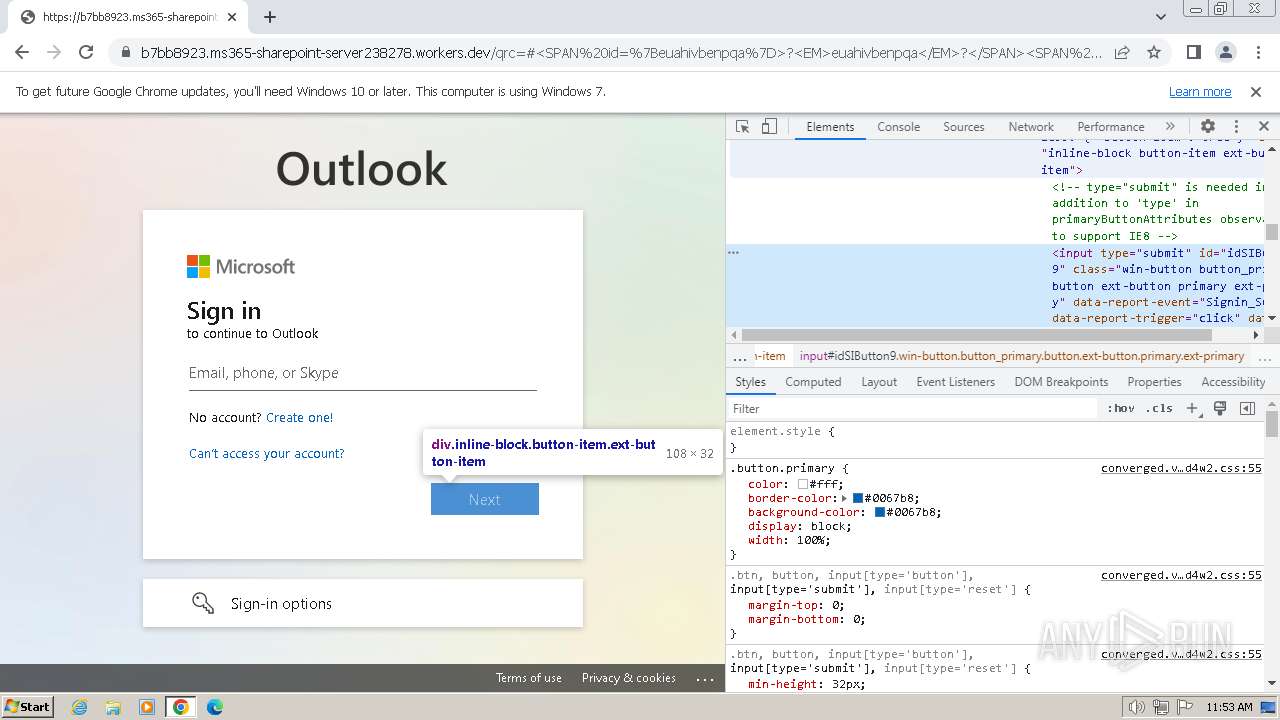Select the Styles pane tab
The height and width of the screenshot is (720, 1280).
coord(750,382)
